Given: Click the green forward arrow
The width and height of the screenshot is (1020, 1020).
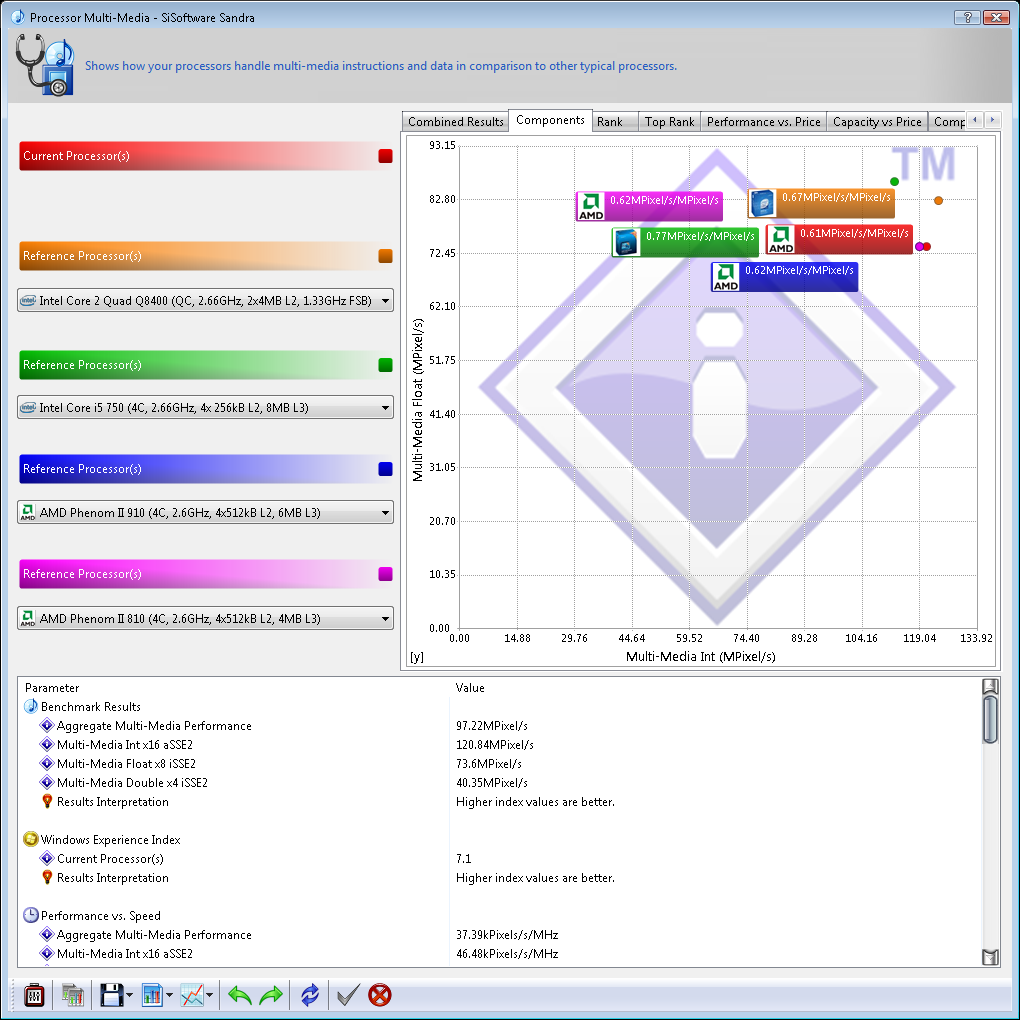Looking at the screenshot, I should [271, 995].
